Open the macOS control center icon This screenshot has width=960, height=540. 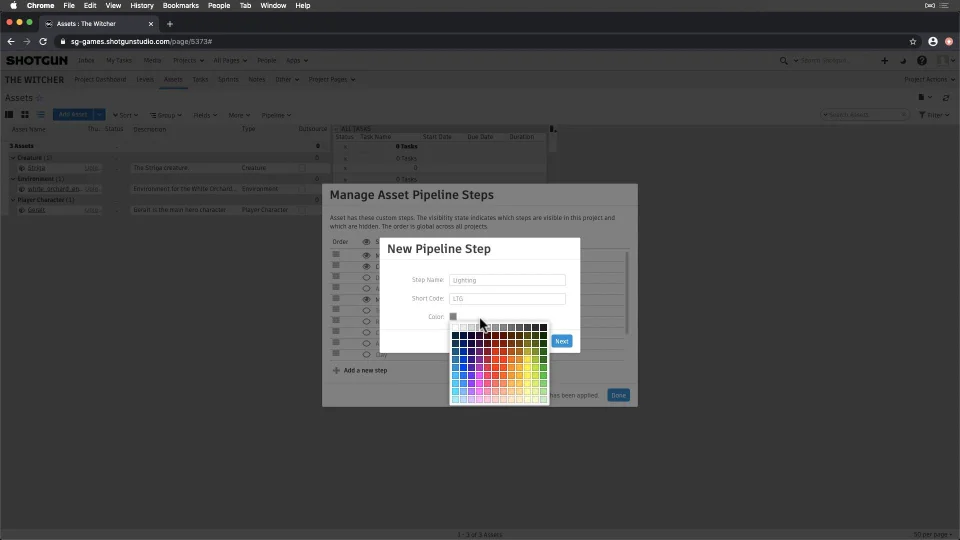[x=944, y=6]
